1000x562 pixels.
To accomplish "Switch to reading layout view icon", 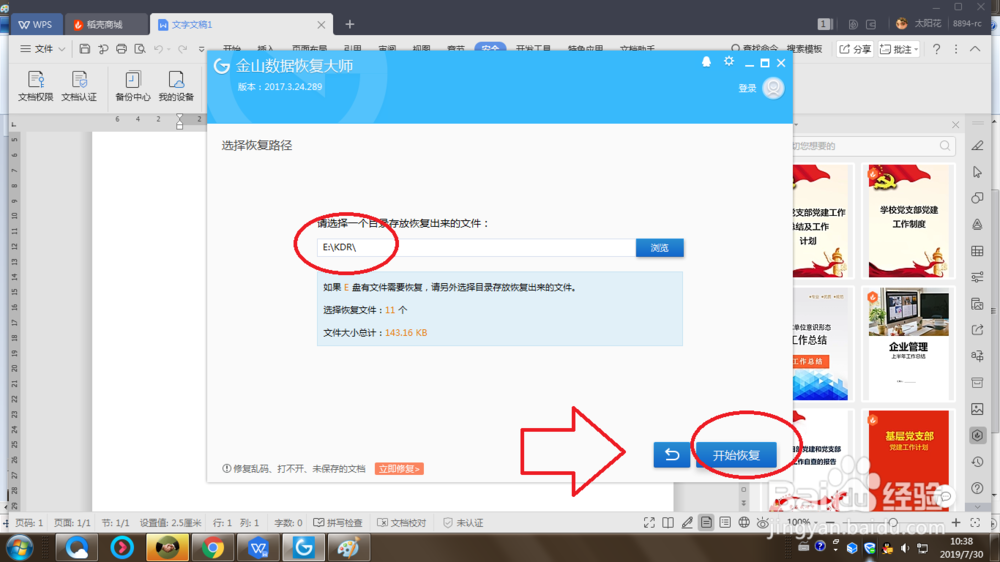I will click(x=668, y=522).
